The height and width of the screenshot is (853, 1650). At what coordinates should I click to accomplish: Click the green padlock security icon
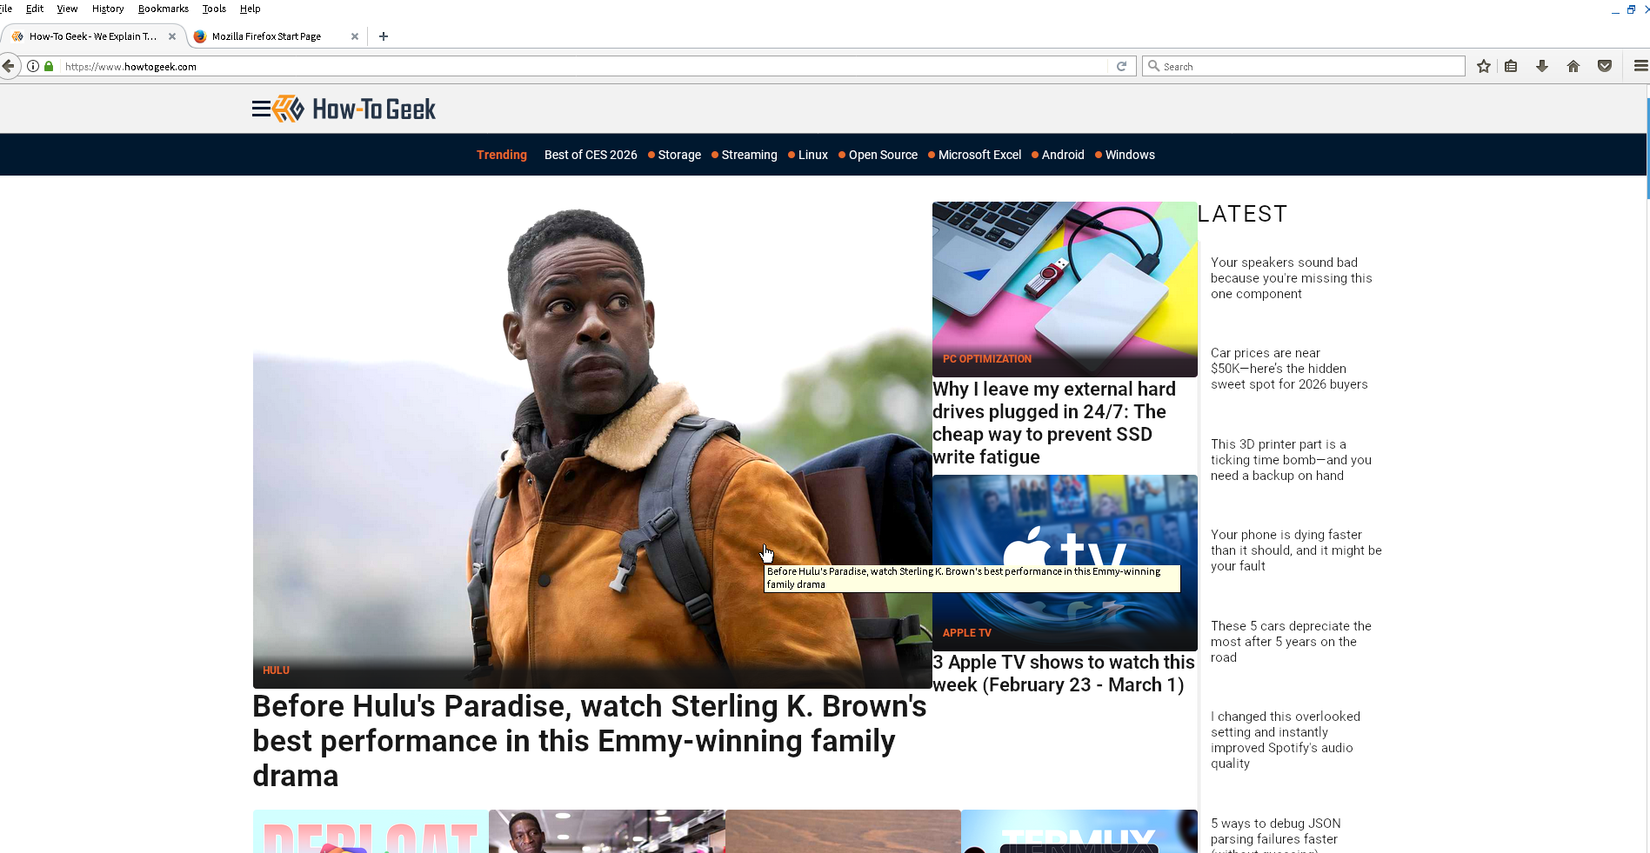click(x=48, y=66)
